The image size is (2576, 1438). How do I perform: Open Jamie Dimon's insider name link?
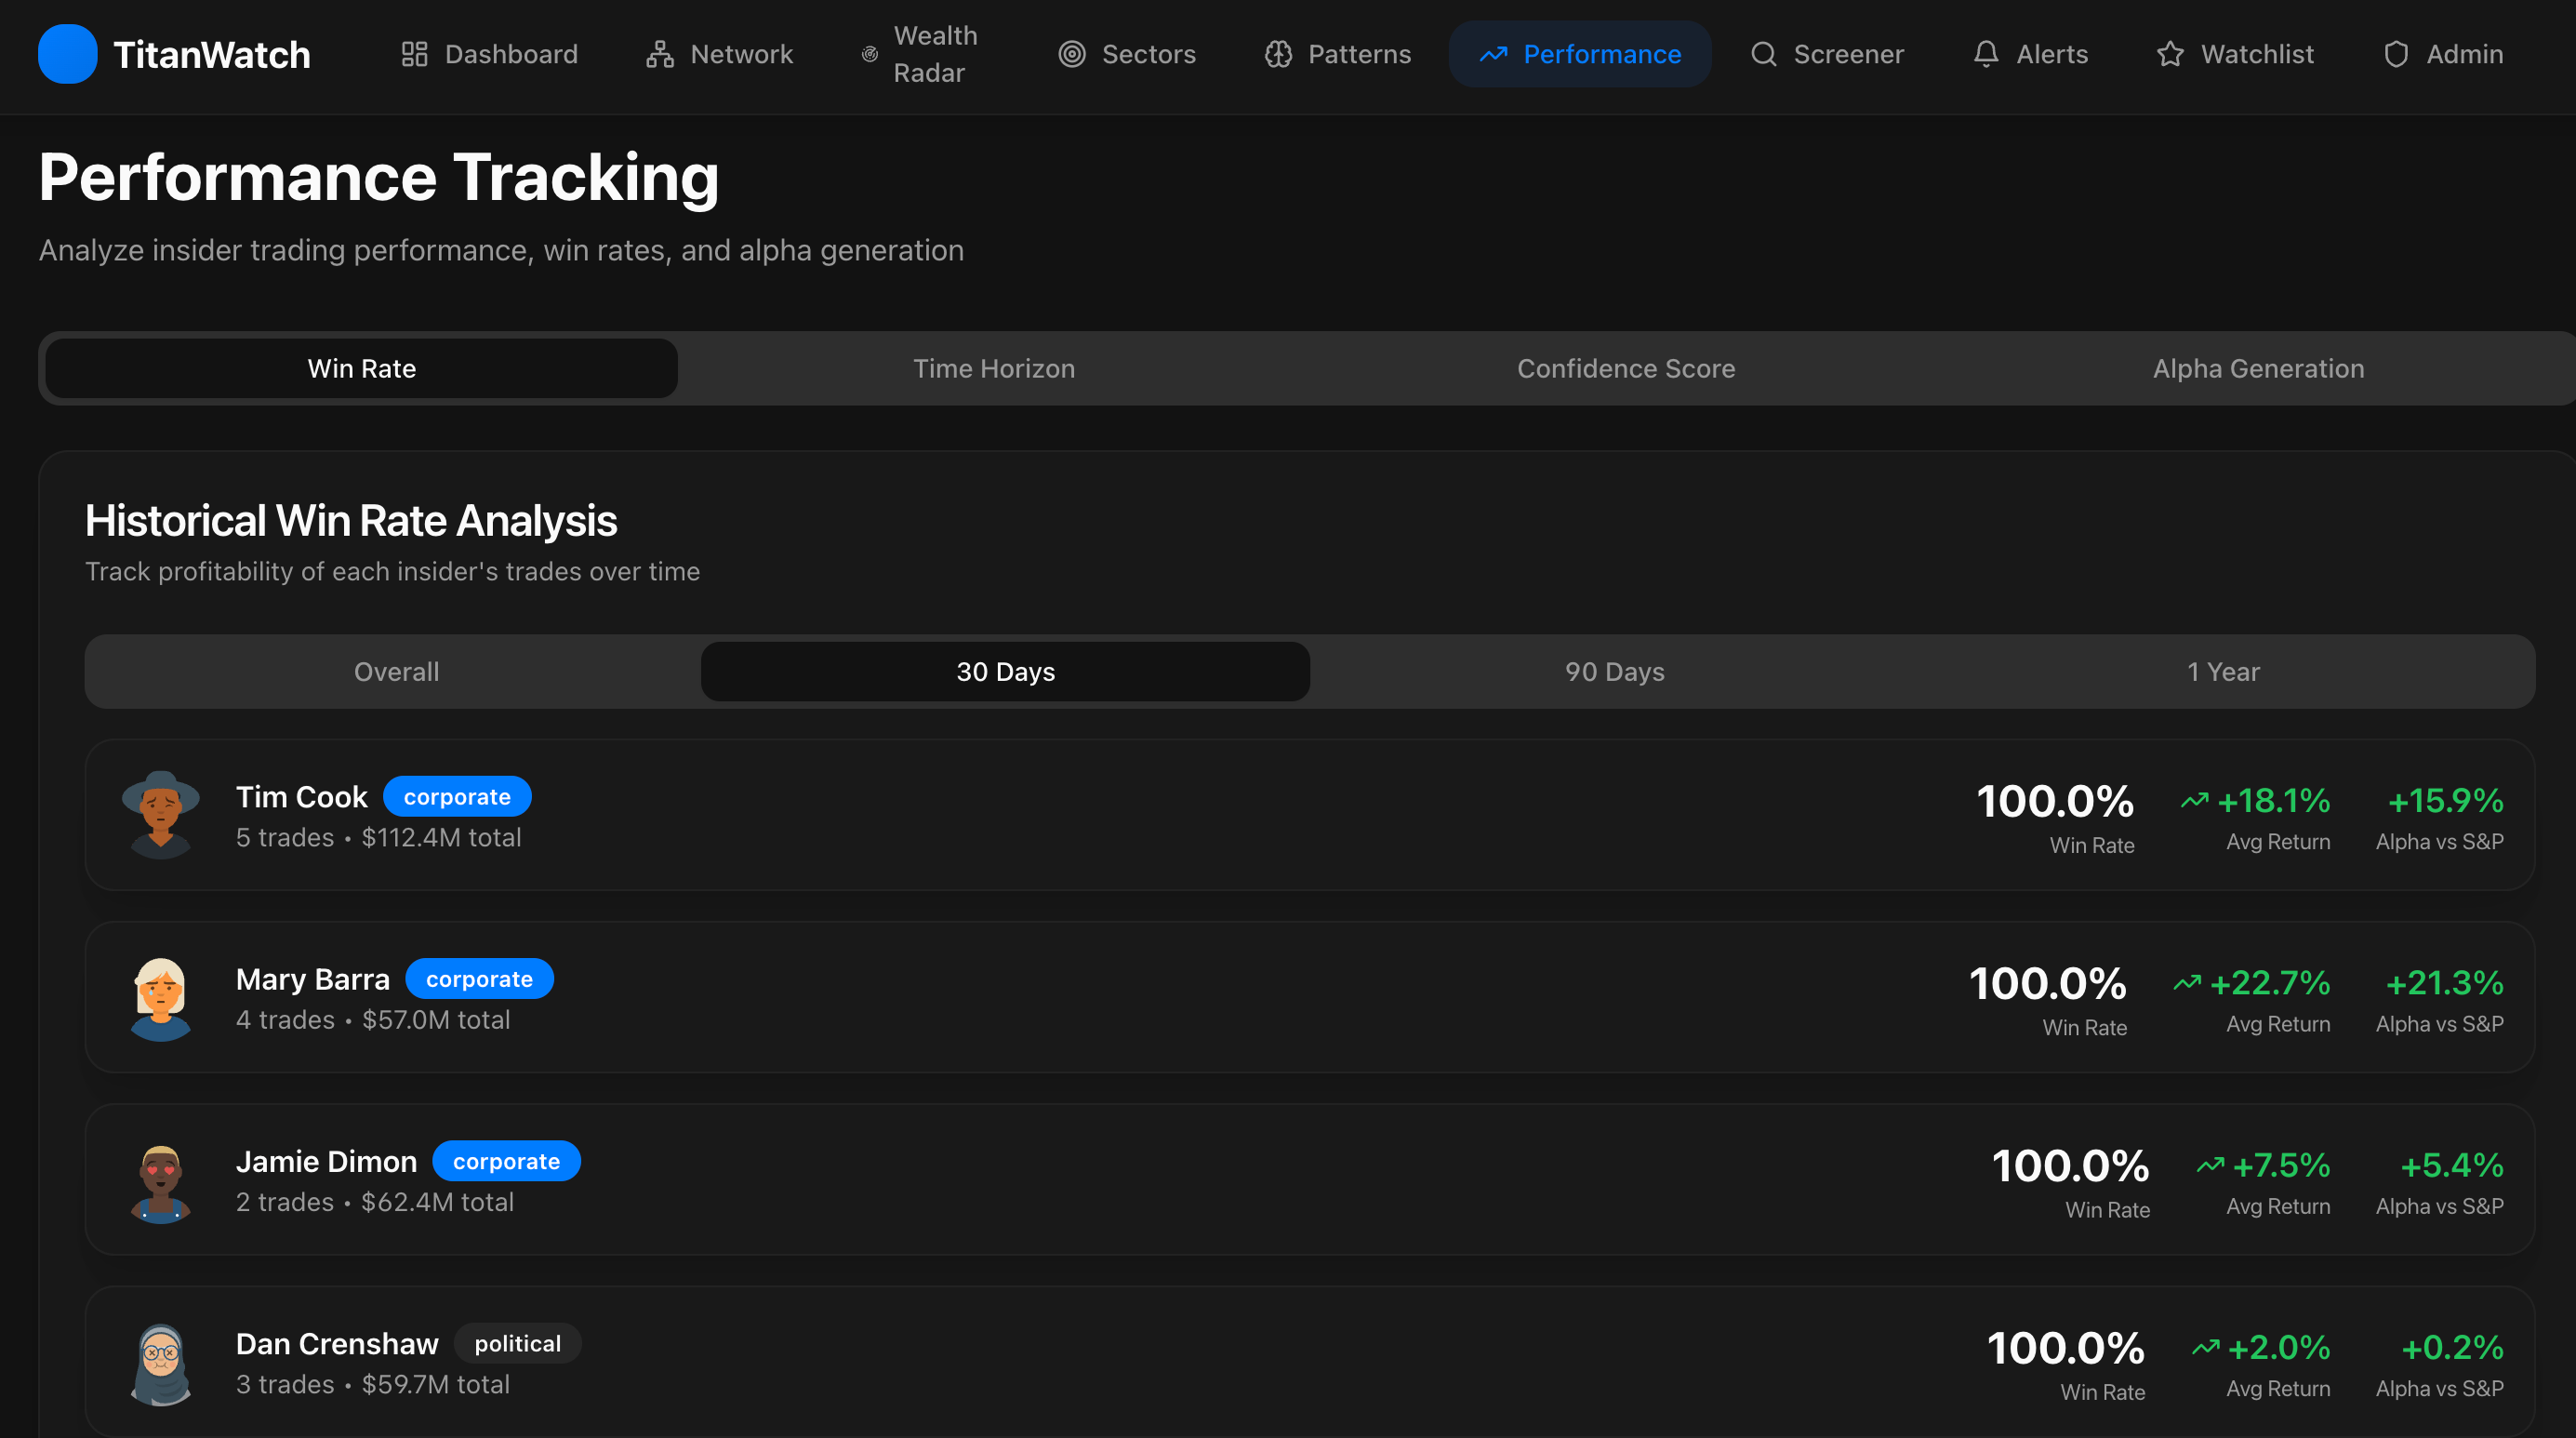[x=326, y=1161]
